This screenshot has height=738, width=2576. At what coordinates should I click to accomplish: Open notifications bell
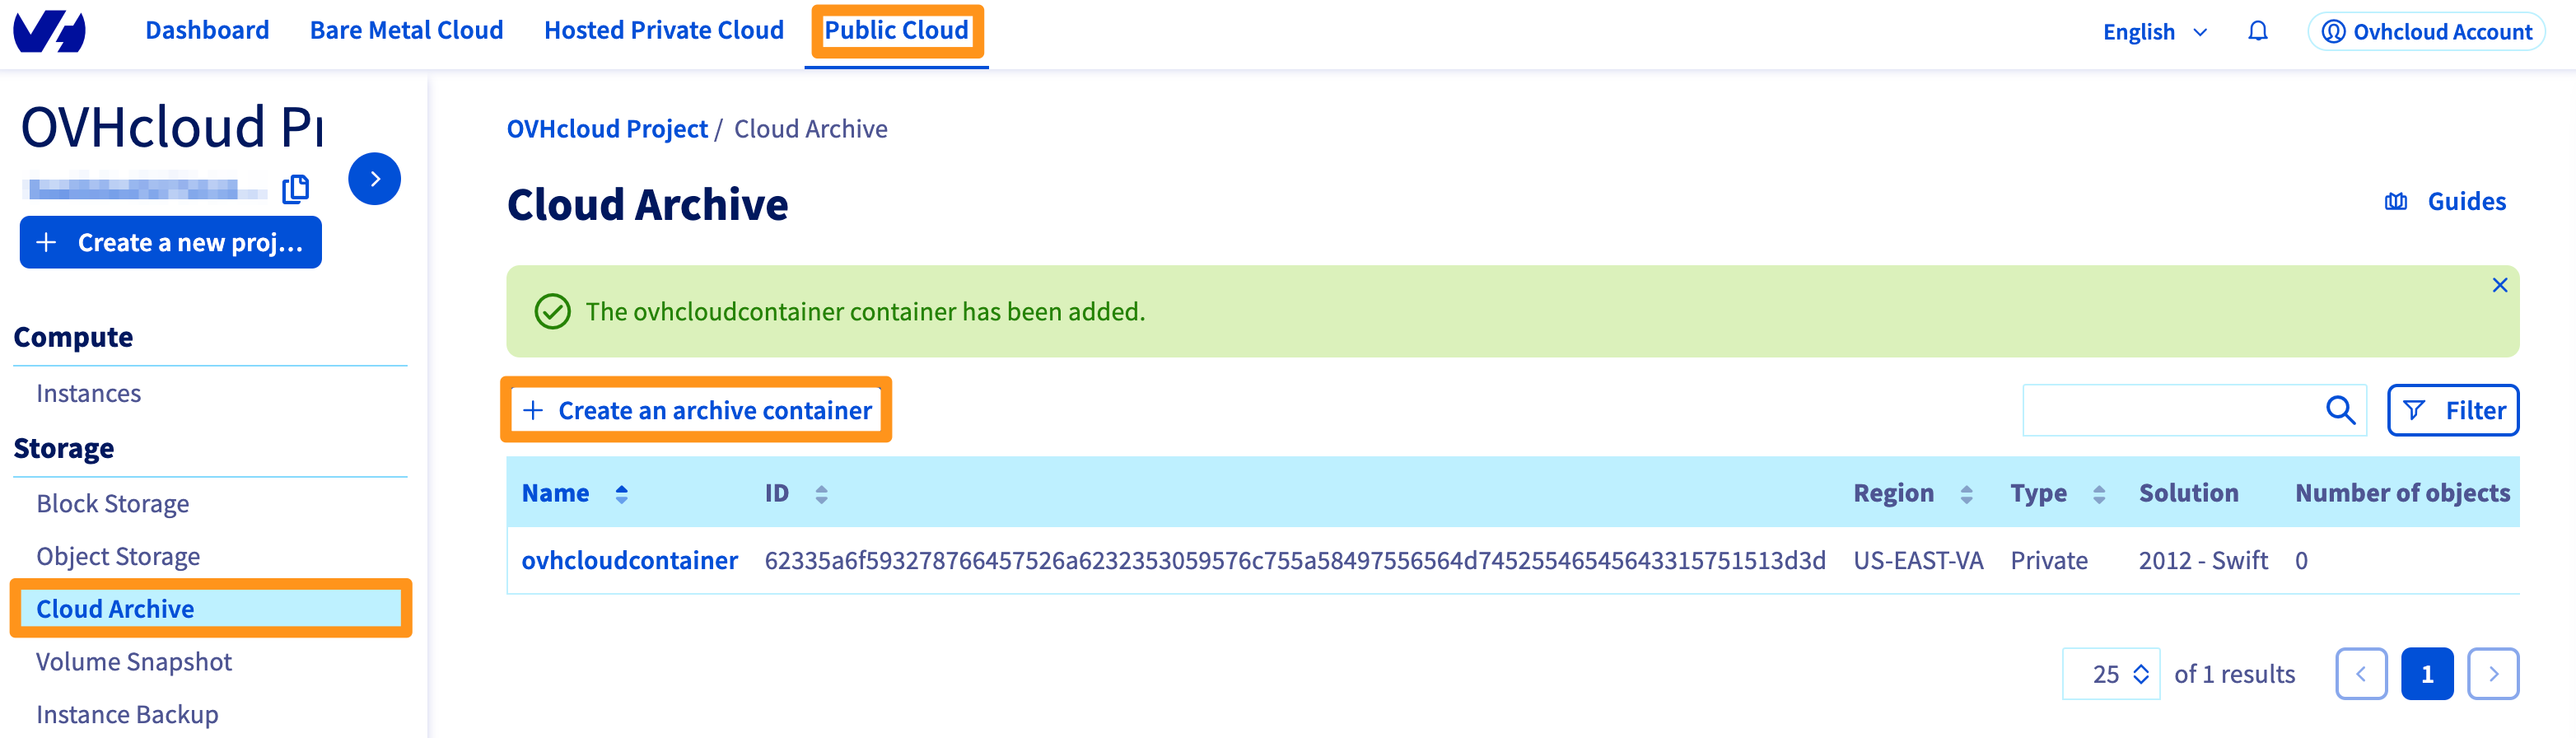coord(2257,32)
